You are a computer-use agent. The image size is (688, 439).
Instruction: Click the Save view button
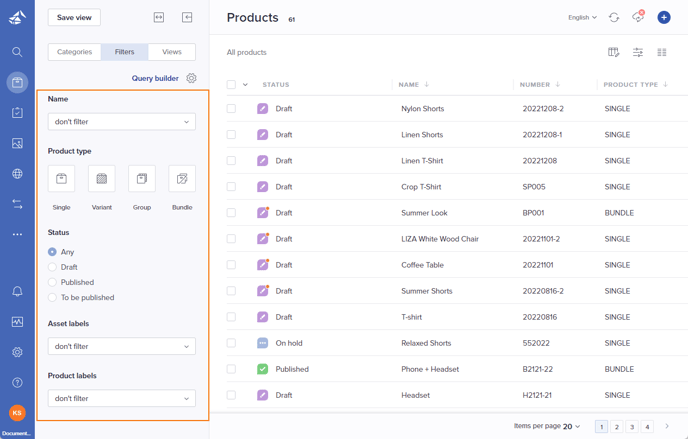point(74,18)
